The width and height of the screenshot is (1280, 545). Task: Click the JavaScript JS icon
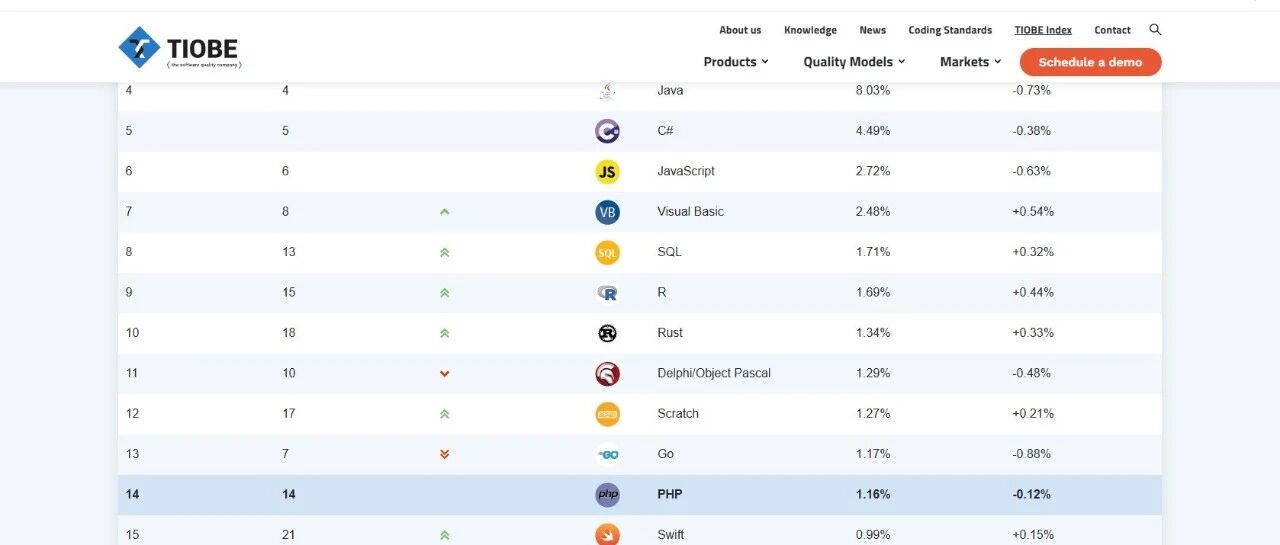pyautogui.click(x=607, y=172)
